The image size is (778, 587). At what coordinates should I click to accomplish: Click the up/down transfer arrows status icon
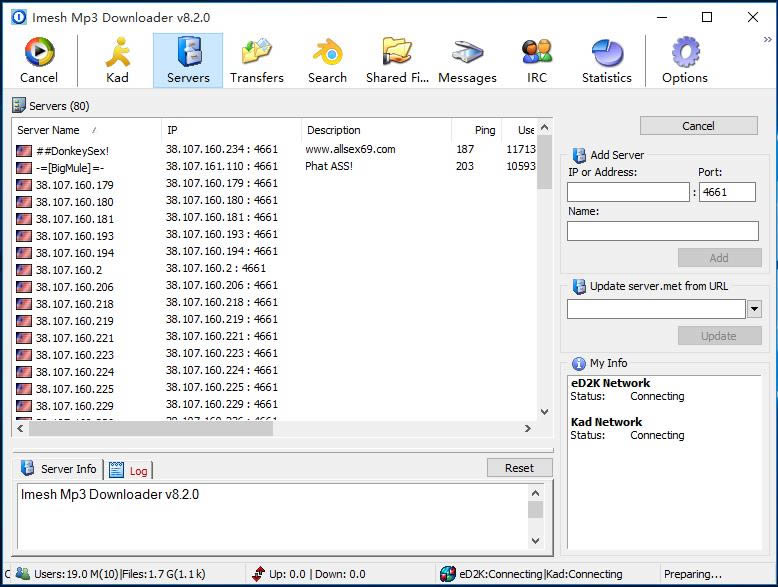click(x=258, y=574)
